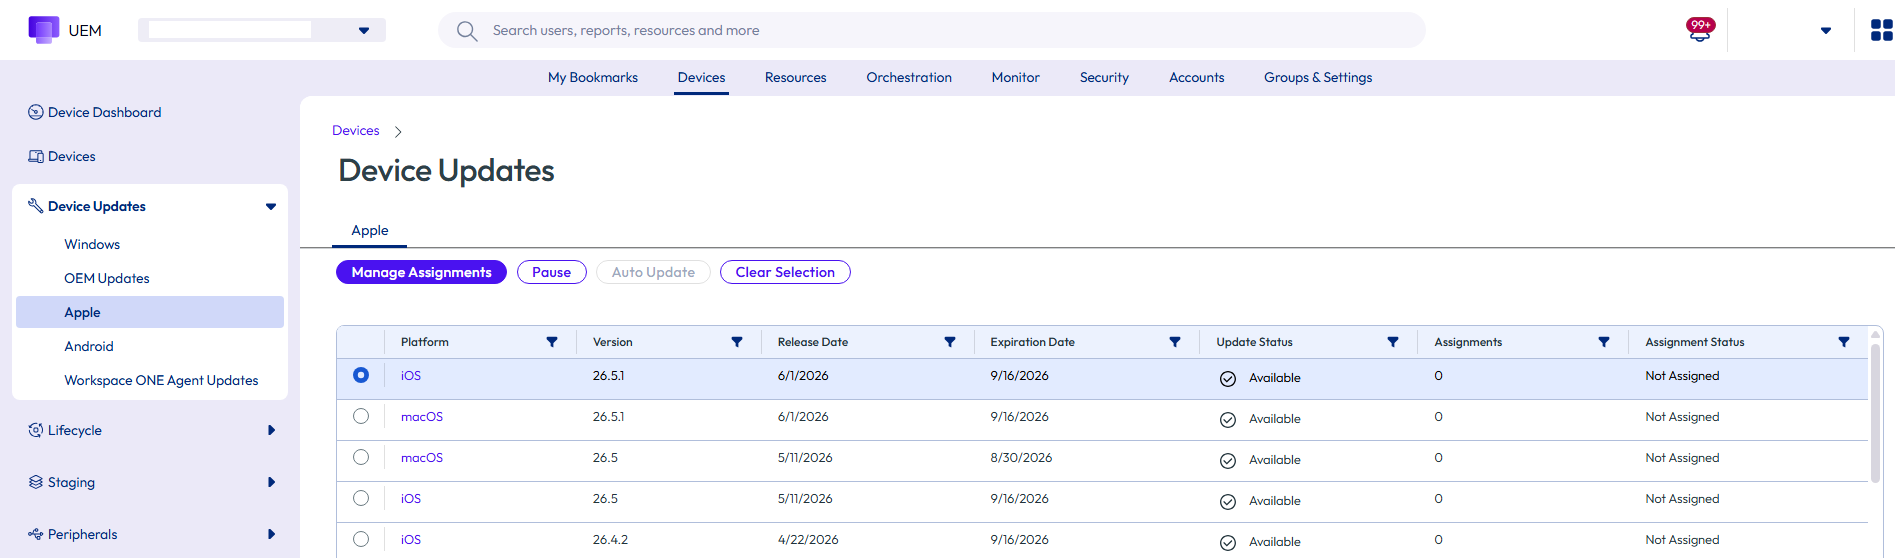Click the search magnifier icon

[467, 31]
